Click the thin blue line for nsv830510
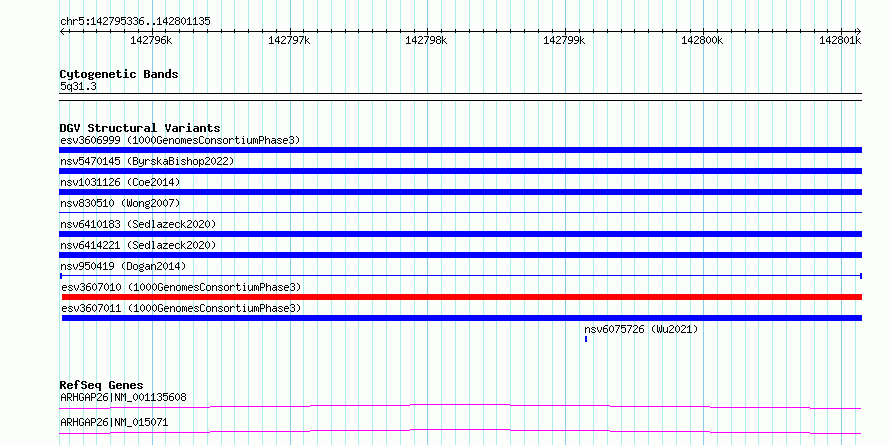 (460, 213)
